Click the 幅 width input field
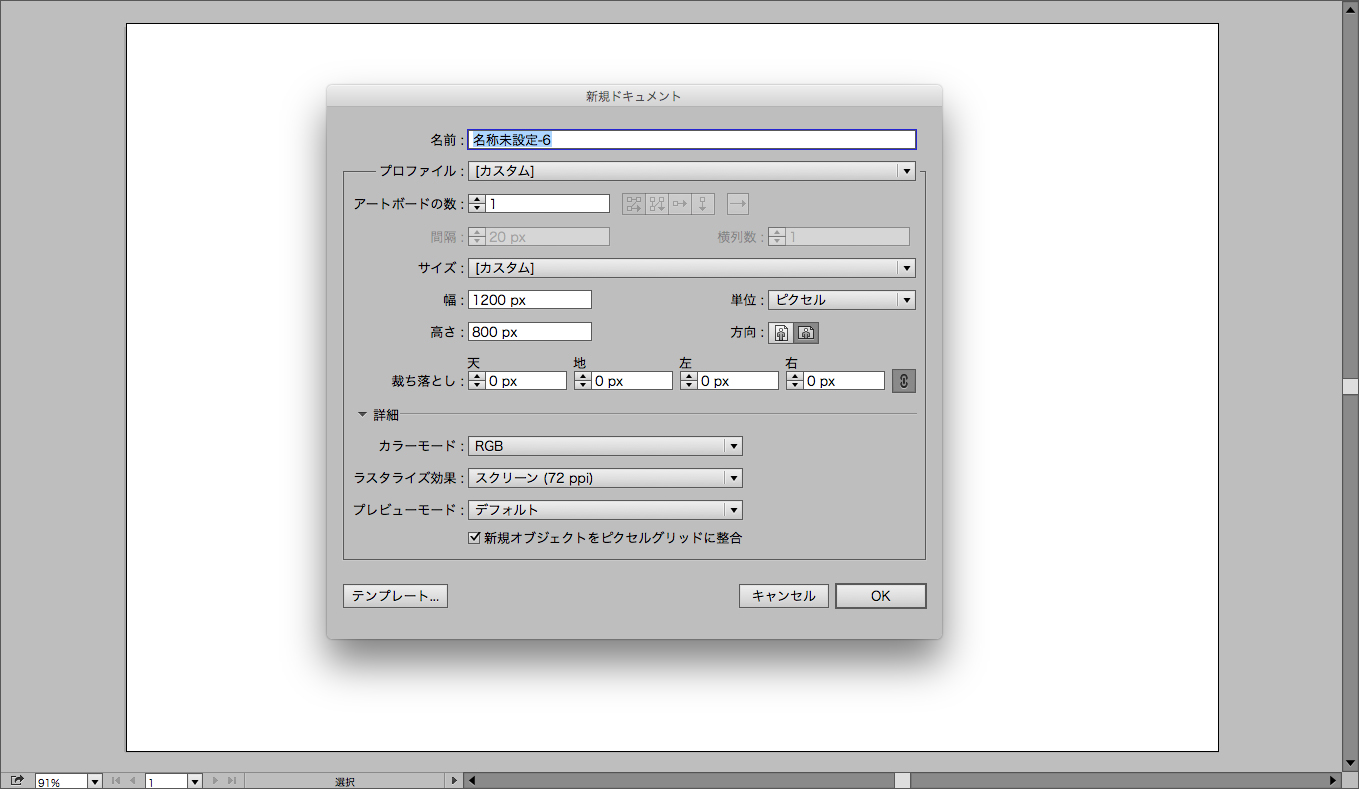 [x=530, y=300]
